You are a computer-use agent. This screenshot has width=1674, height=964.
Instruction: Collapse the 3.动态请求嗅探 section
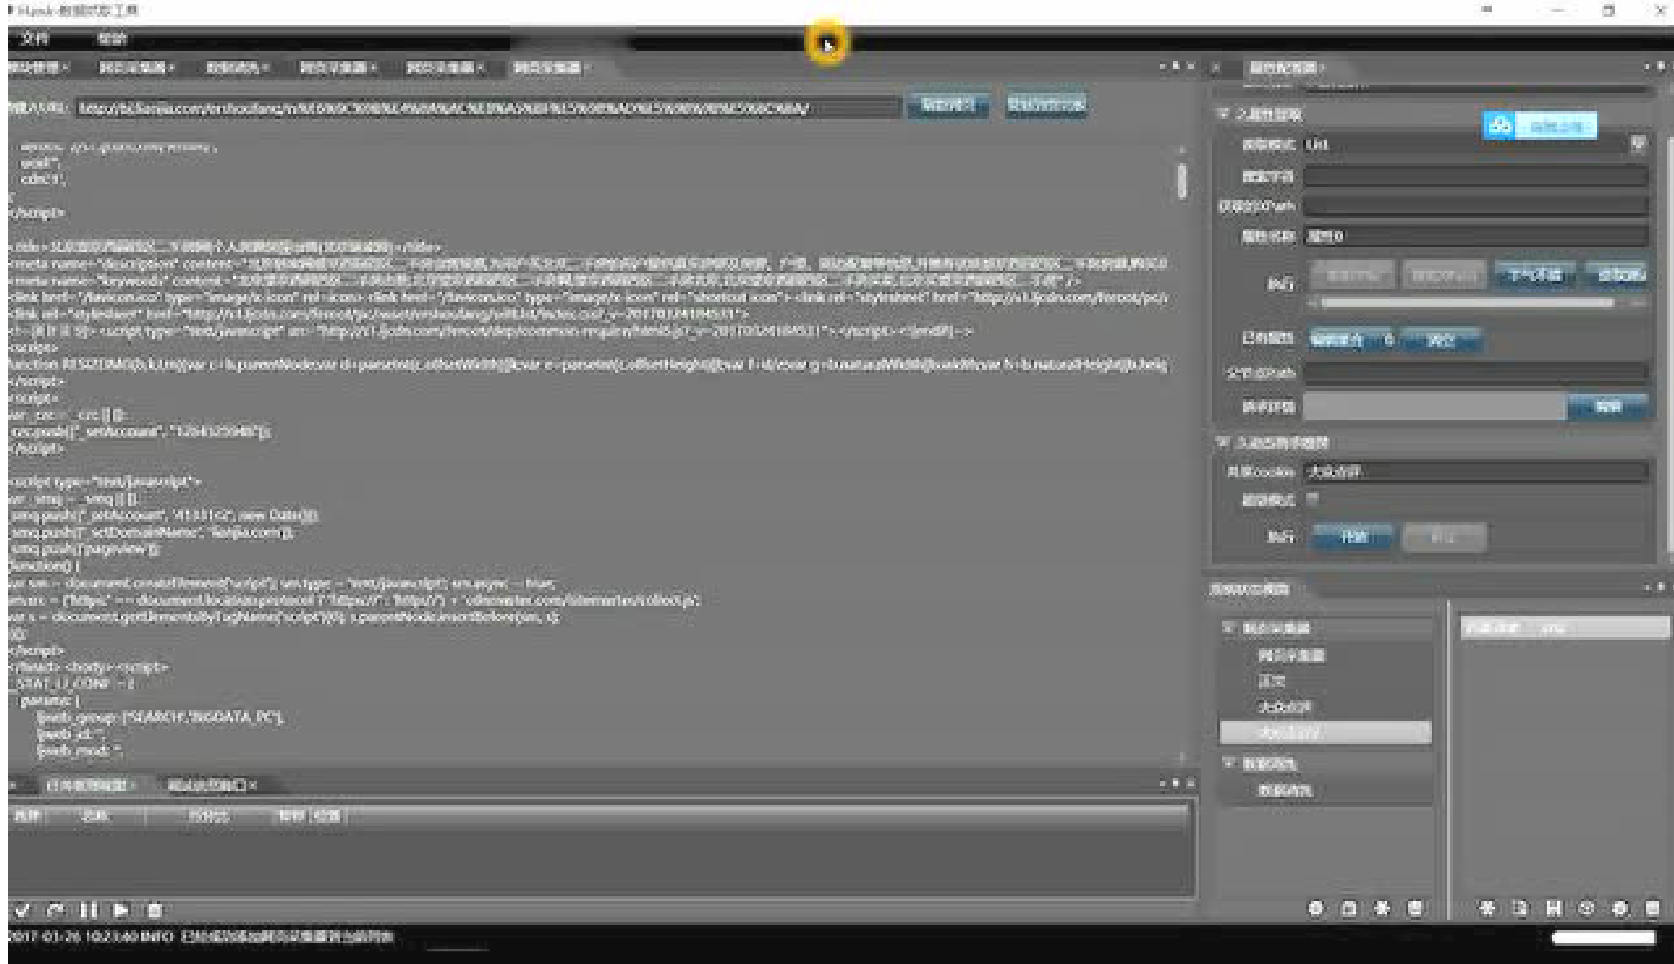[x=1222, y=442]
